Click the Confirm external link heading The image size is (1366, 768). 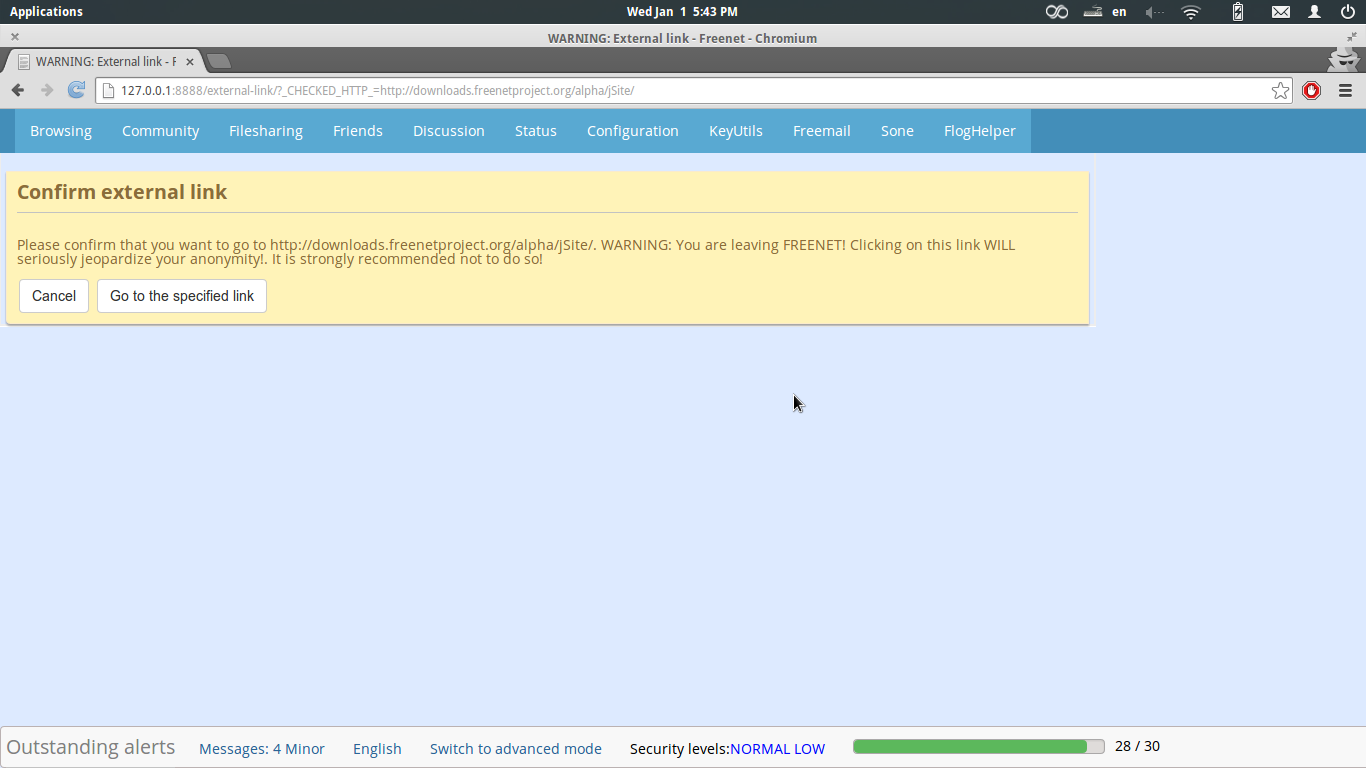pos(122,192)
